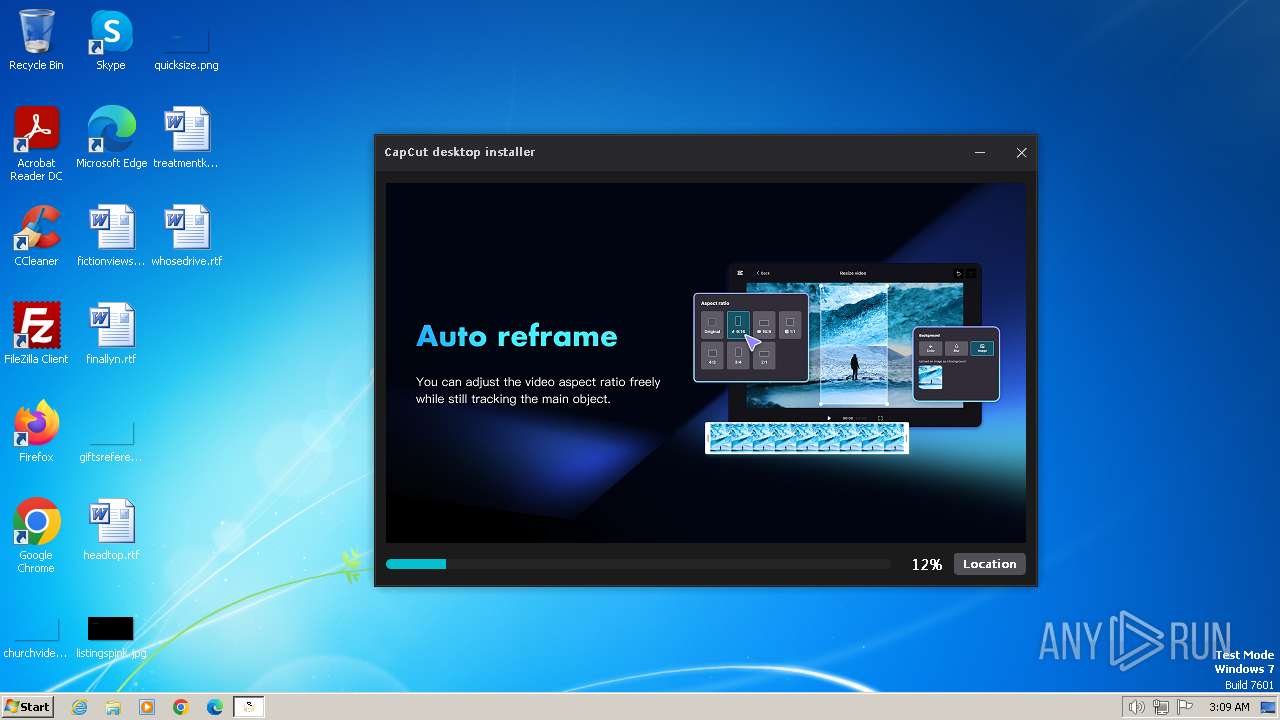Viewport: 1280px width, 720px height.
Task: Open File Explorer from the taskbar
Action: tap(113, 707)
